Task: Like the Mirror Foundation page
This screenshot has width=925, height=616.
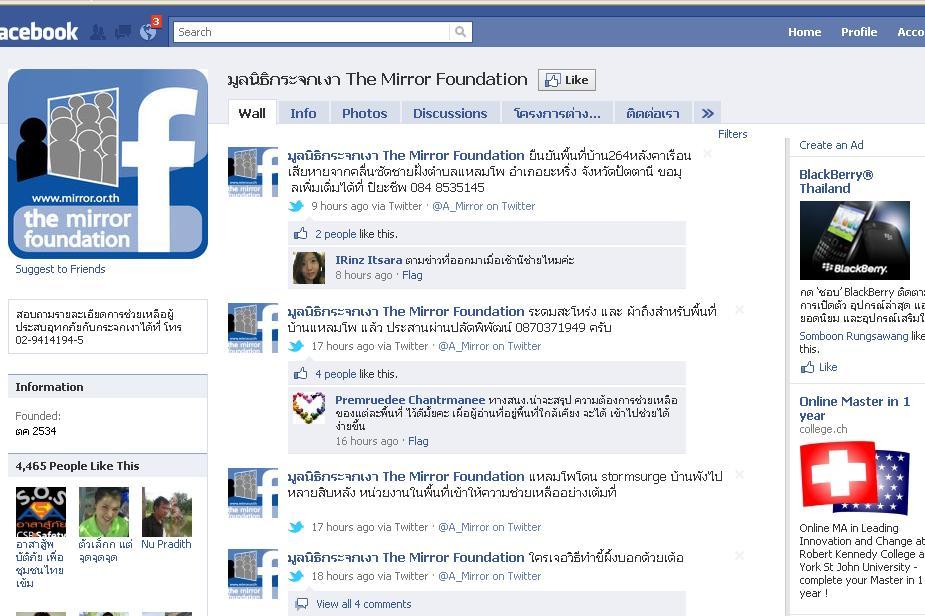Action: pos(567,80)
